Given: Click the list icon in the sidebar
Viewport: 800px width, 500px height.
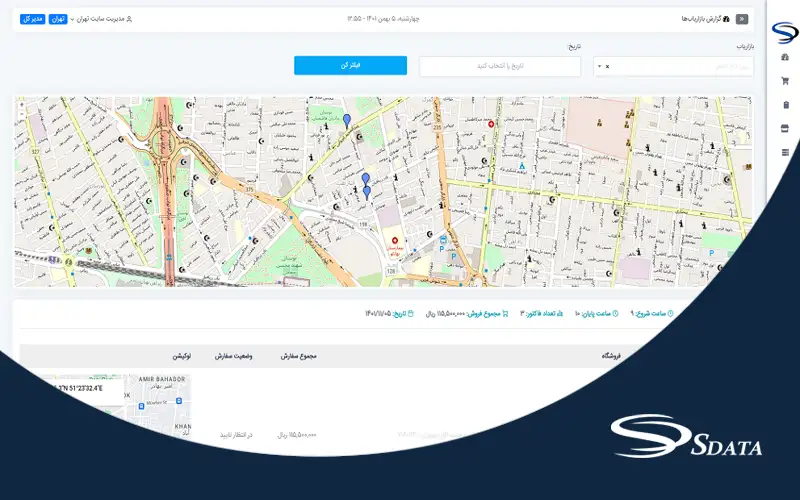Looking at the screenshot, I should coord(785,152).
